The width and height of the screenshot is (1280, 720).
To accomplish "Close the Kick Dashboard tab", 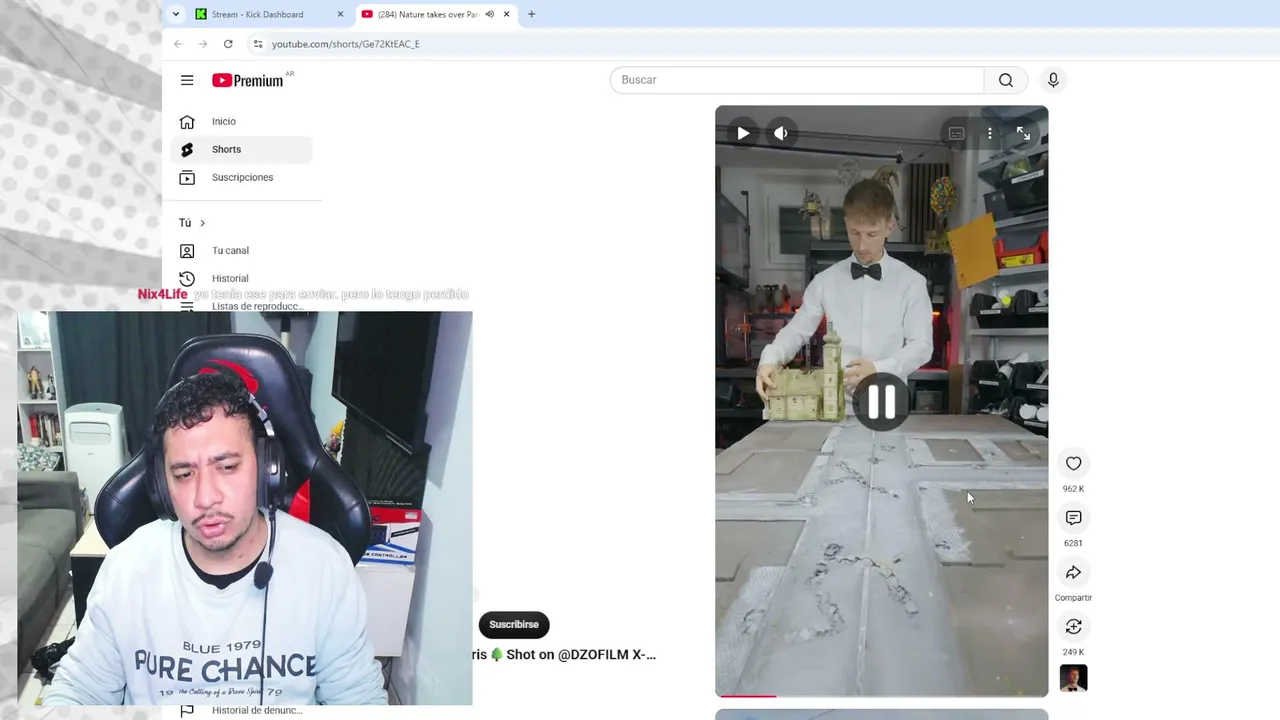I will click(x=340, y=14).
